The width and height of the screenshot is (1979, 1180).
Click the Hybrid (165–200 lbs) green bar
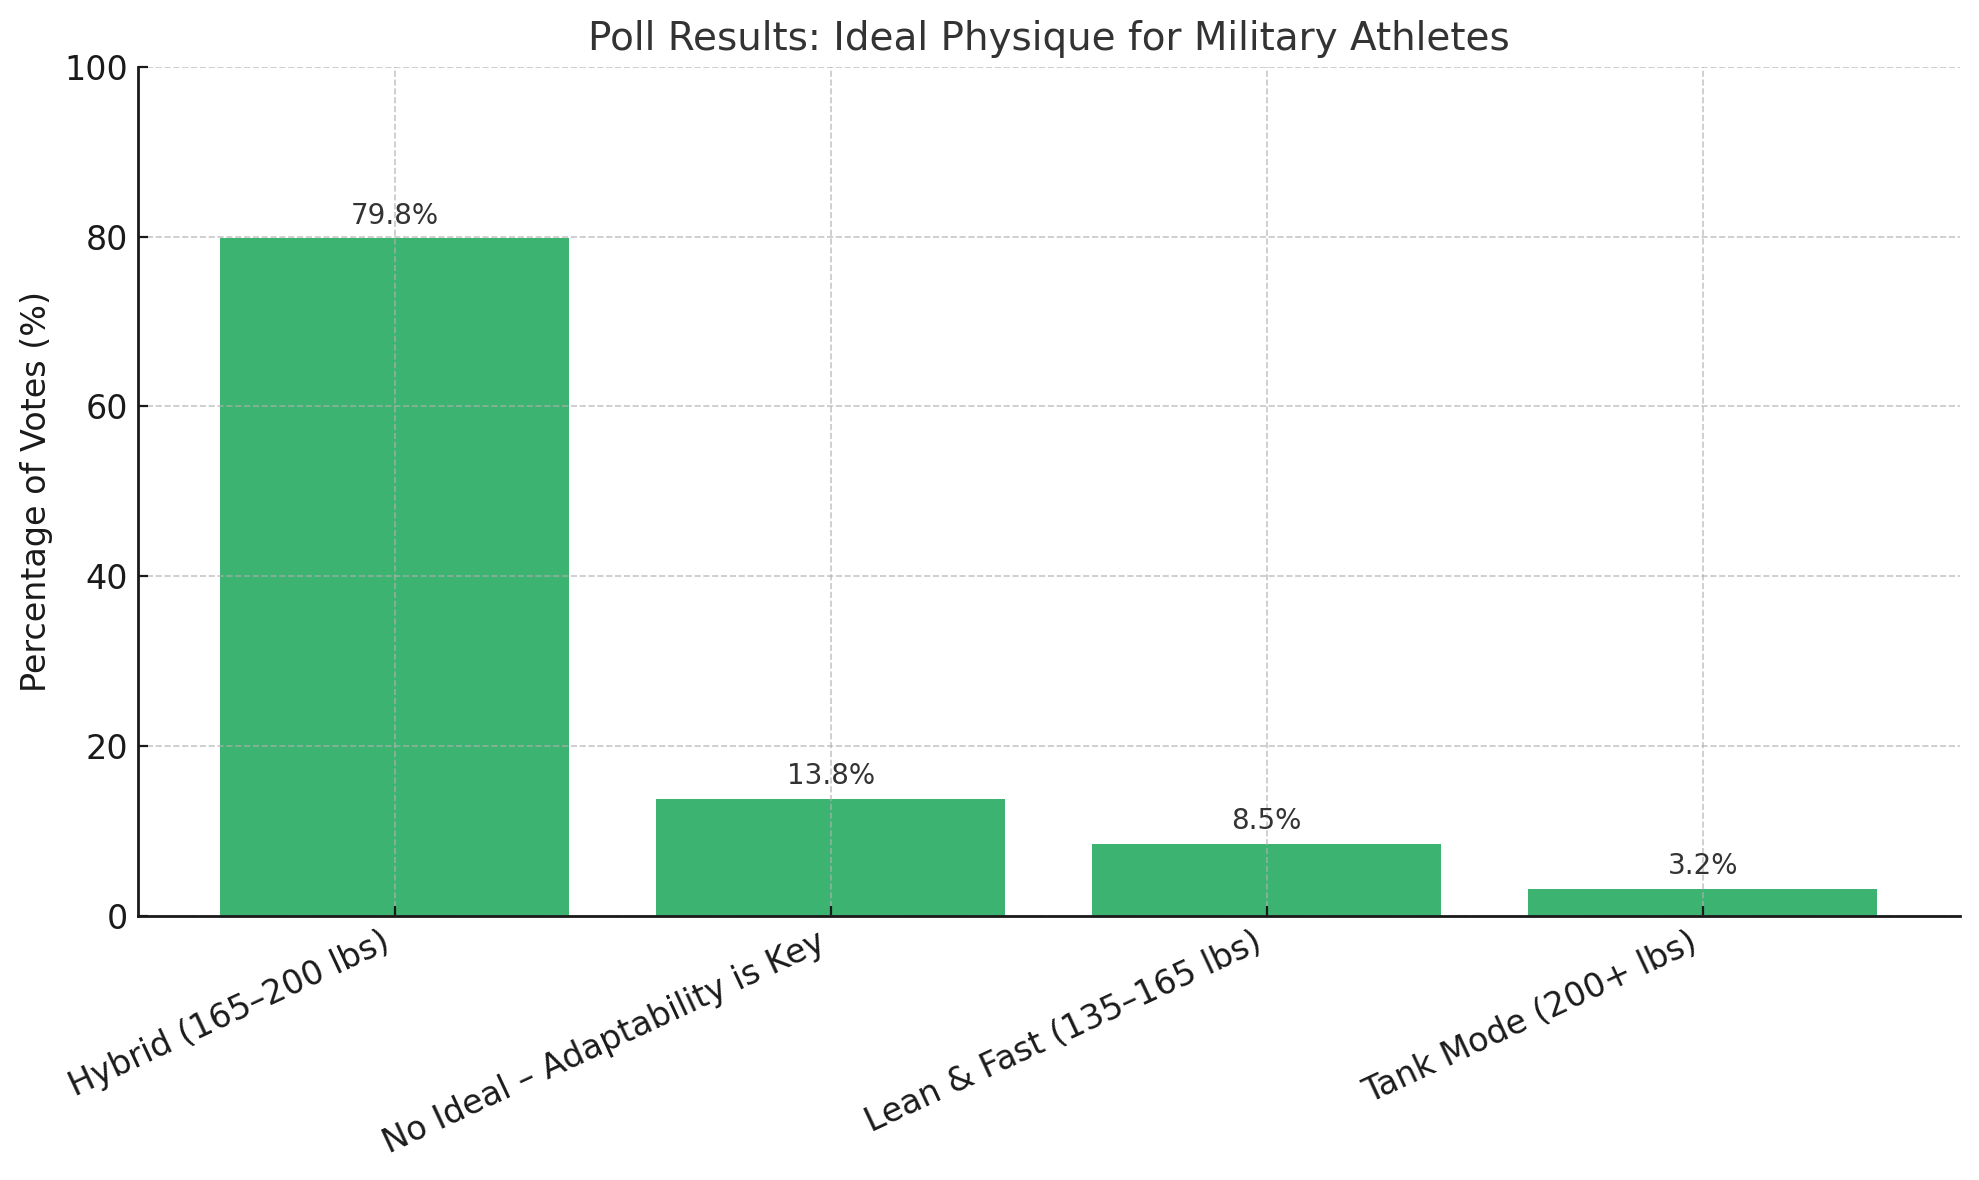[x=394, y=576]
